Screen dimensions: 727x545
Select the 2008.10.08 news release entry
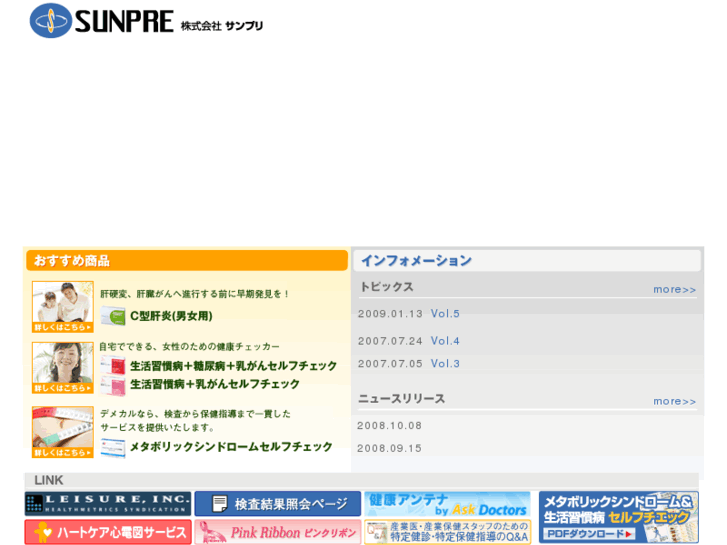click(x=389, y=426)
